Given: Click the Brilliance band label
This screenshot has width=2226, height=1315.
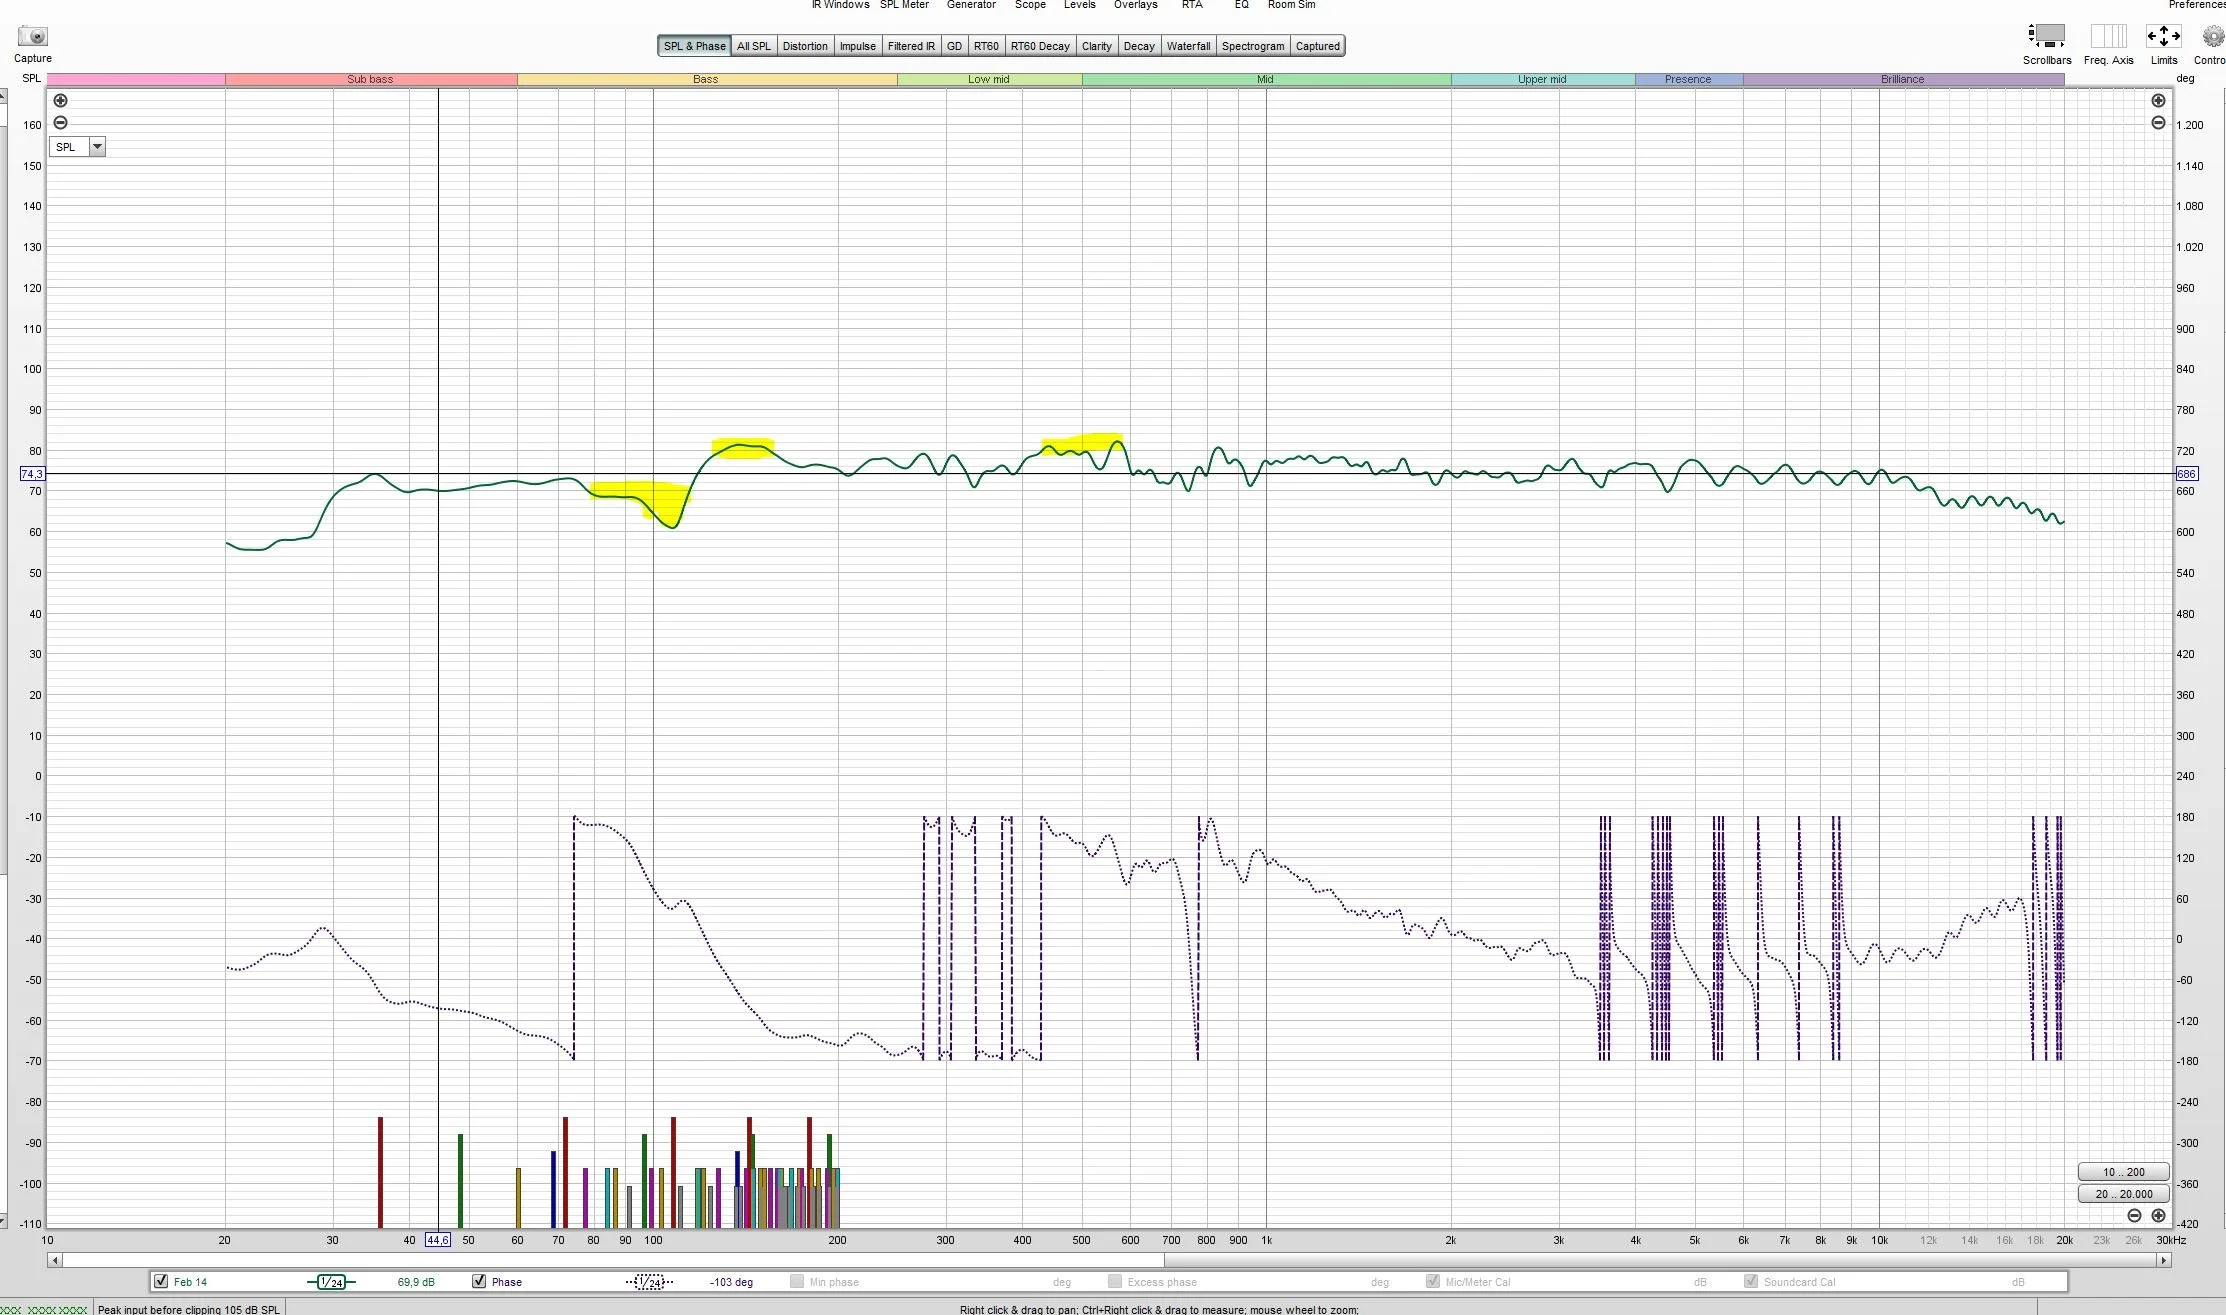Looking at the screenshot, I should pyautogui.click(x=1902, y=79).
